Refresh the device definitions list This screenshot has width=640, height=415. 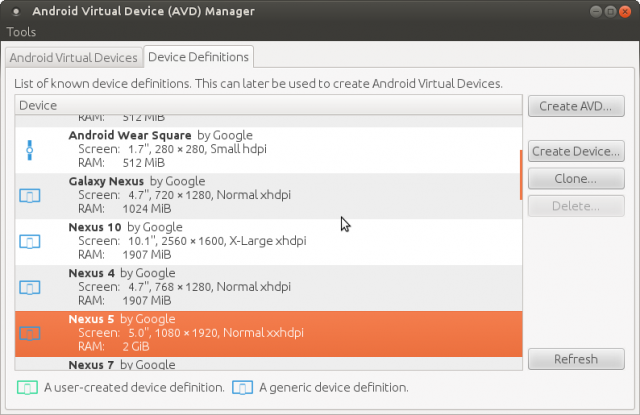tap(575, 359)
